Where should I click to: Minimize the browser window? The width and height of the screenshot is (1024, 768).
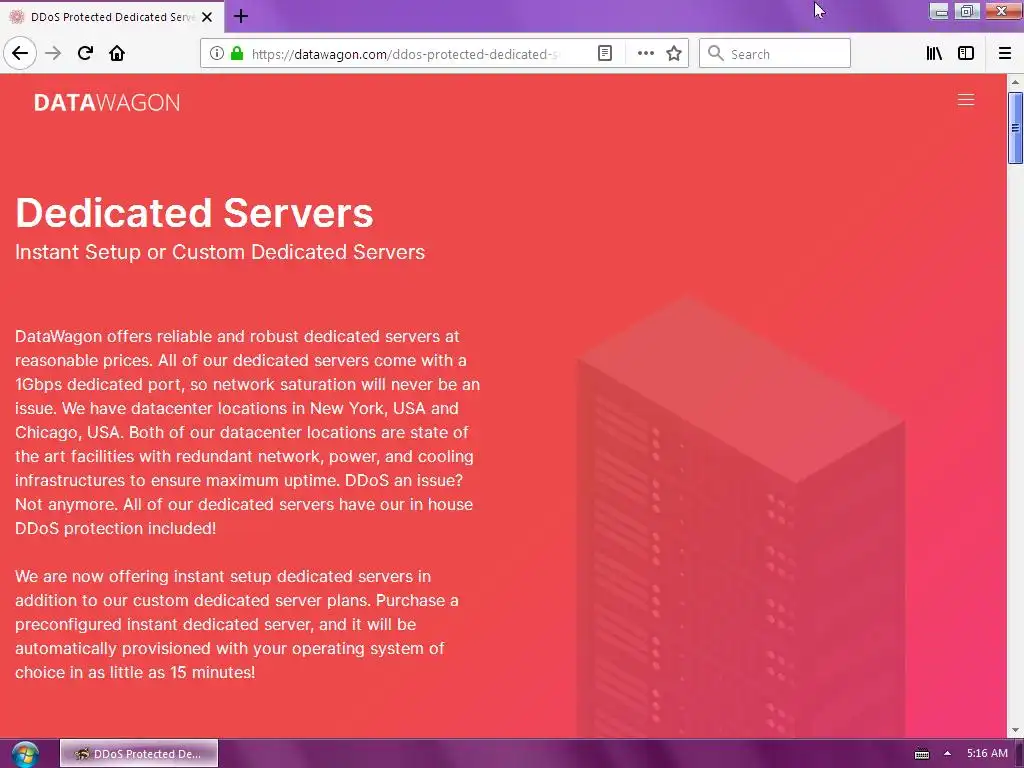939,10
